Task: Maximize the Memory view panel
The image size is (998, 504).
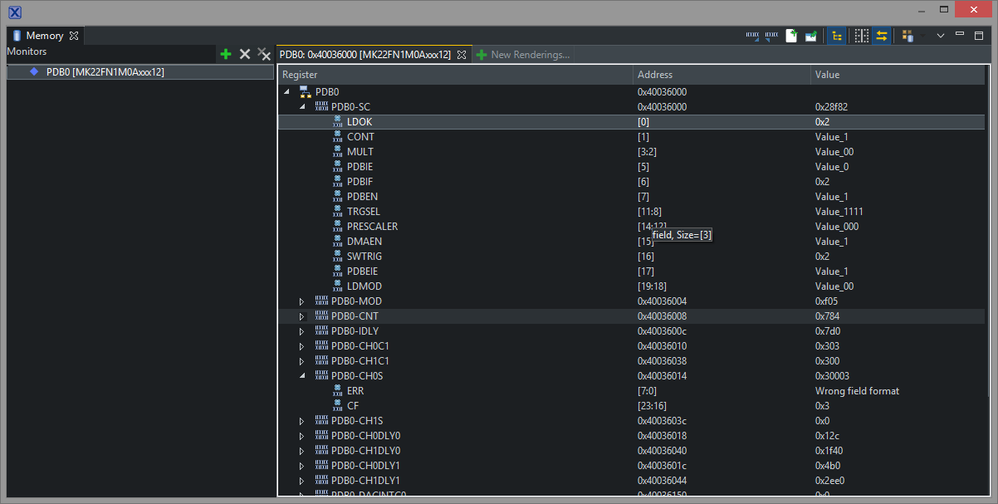Action: (979, 36)
